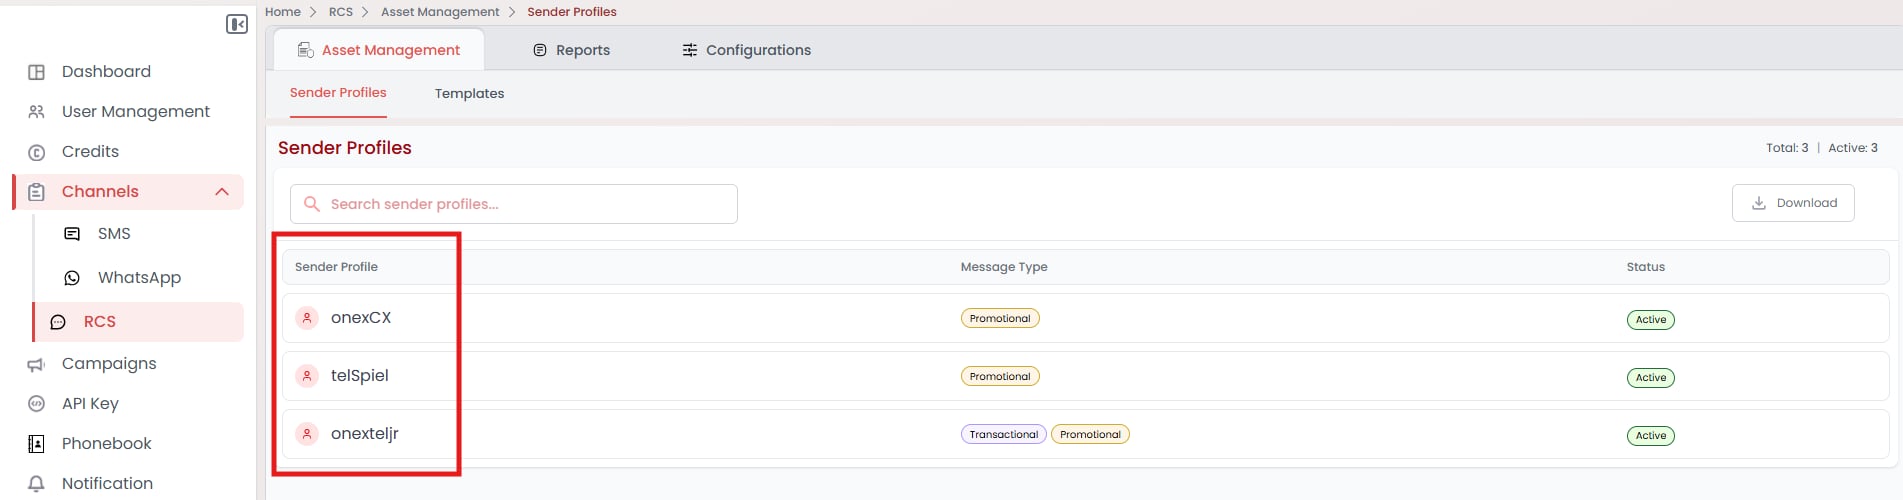Viewport: 1903px width, 500px height.
Task: Click the Active status of onexCX
Action: 1651,320
